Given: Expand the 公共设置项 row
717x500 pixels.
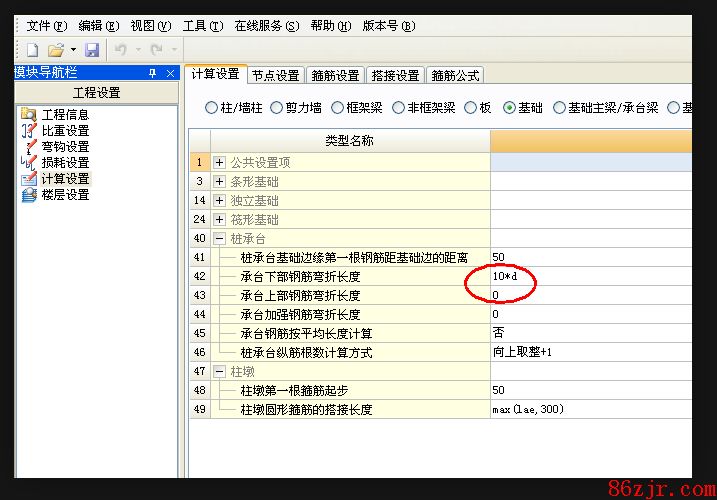Looking at the screenshot, I should 219,162.
